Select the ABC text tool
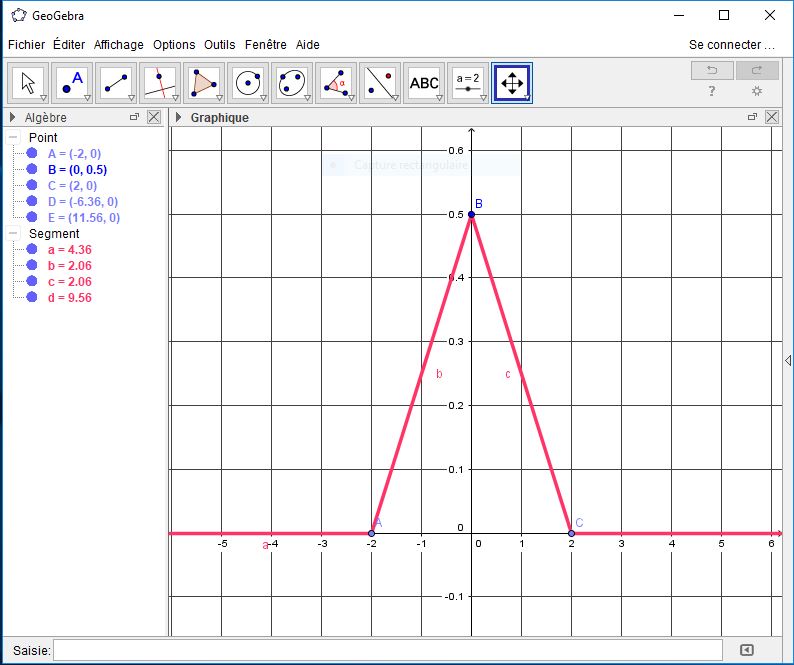The height and width of the screenshot is (665, 794). point(424,83)
